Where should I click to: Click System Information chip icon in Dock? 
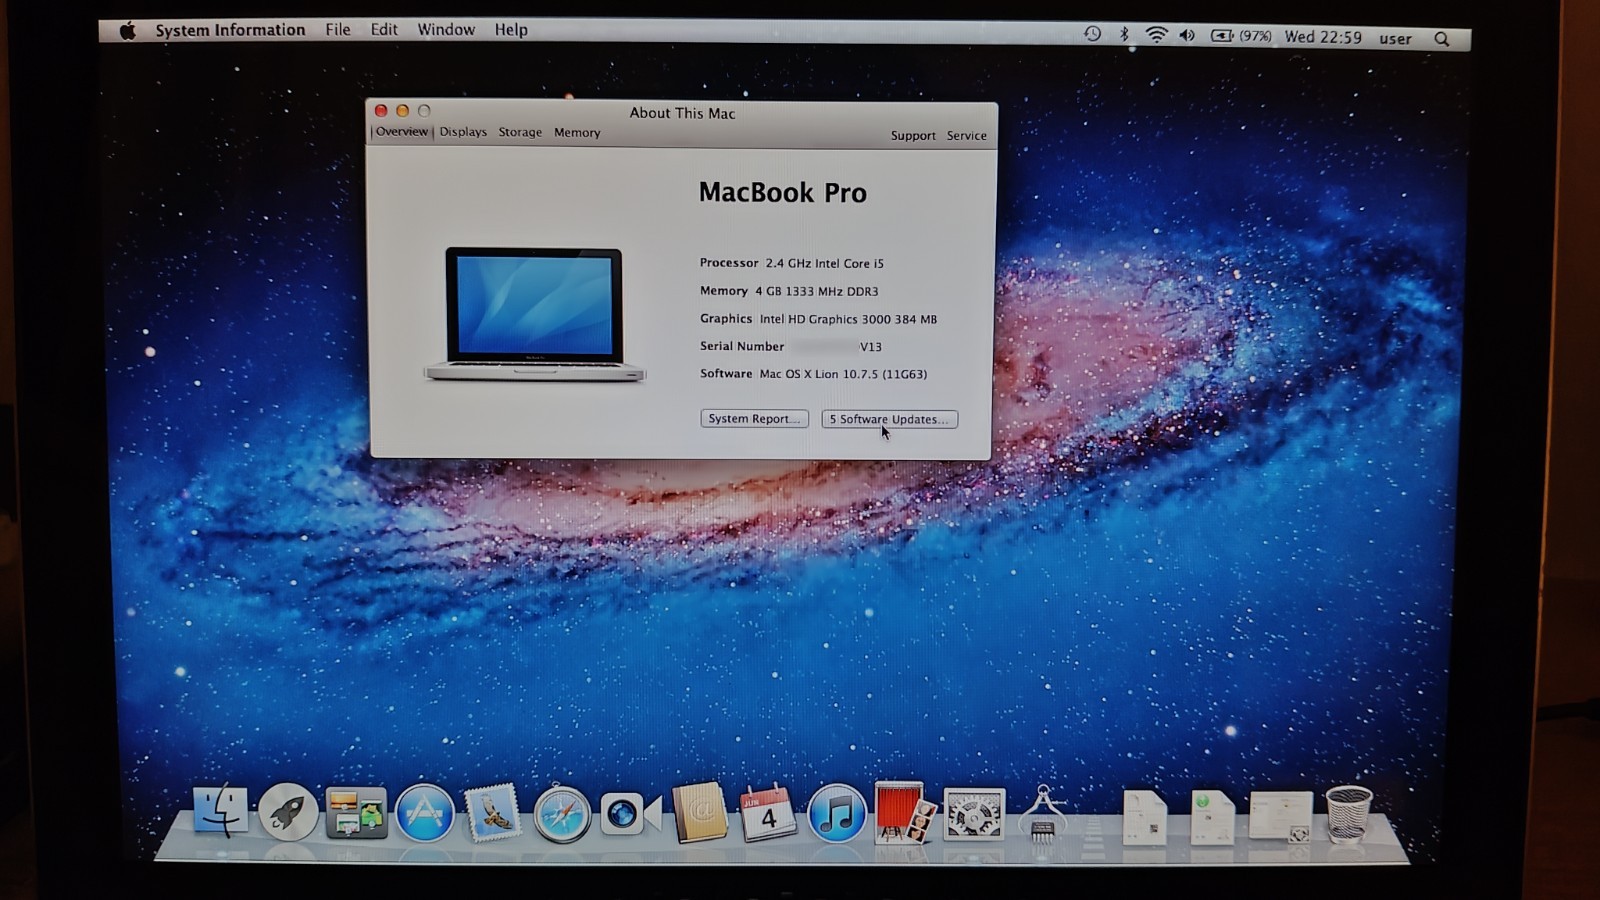(1043, 813)
